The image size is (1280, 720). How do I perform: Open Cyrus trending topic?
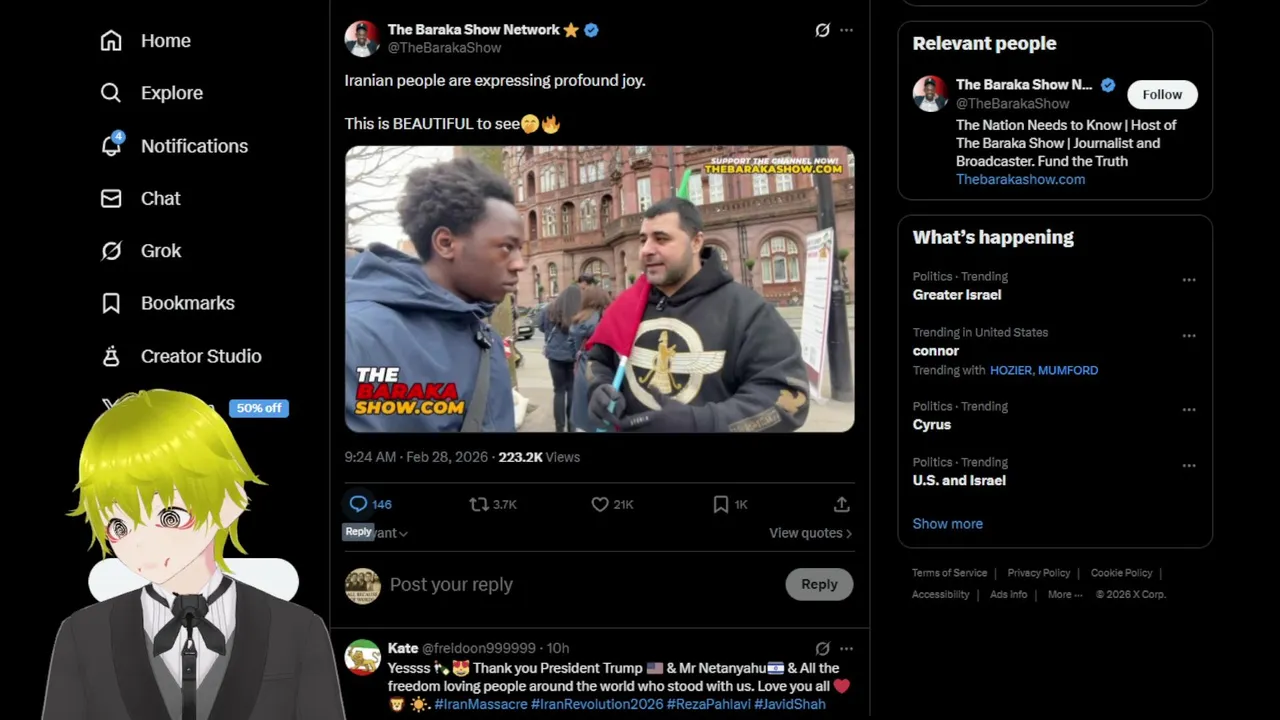932,425
